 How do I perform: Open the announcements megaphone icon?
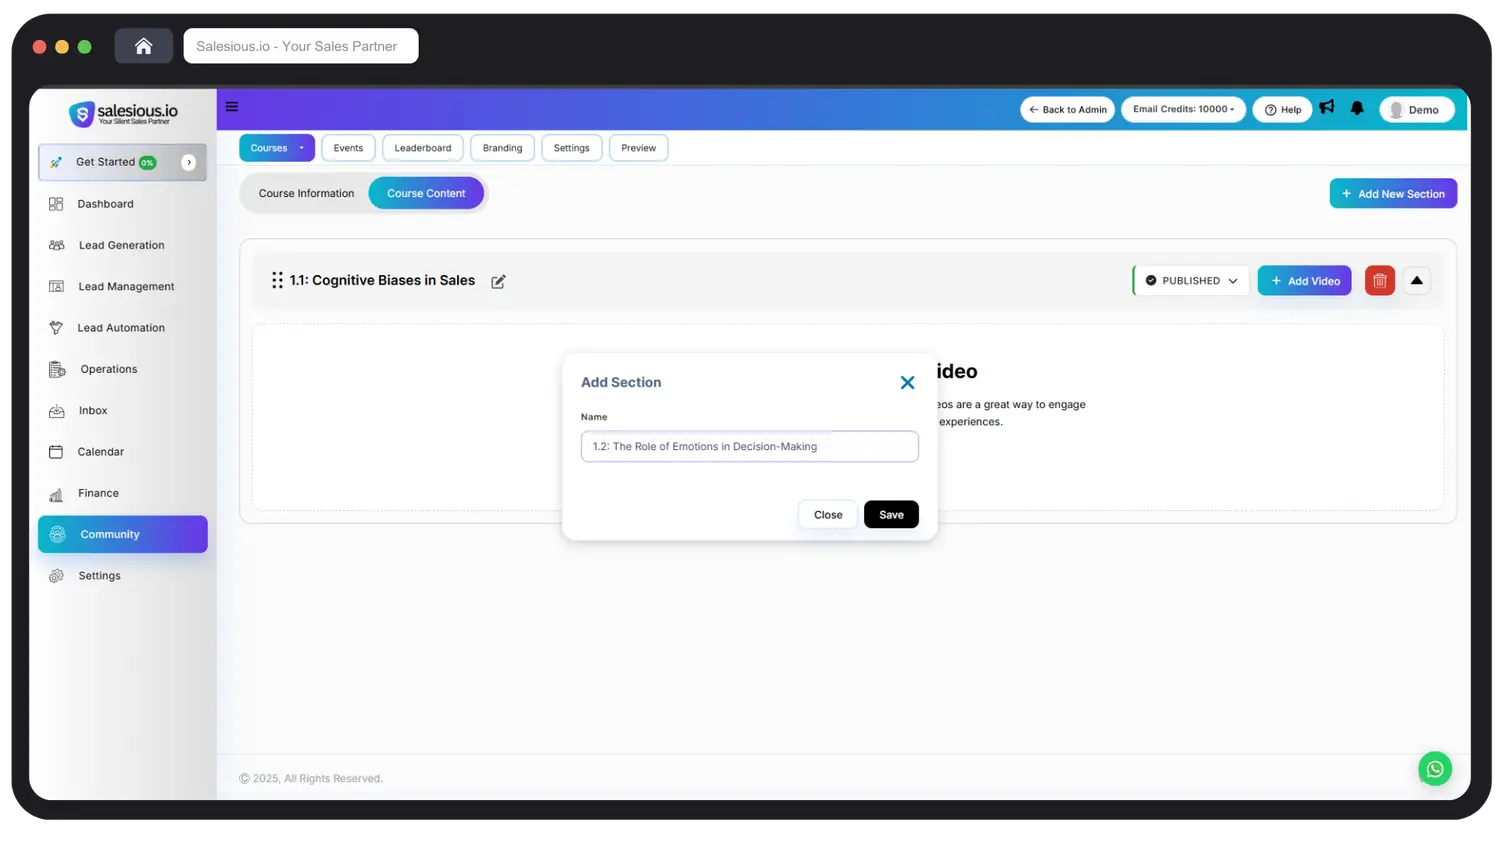coord(1327,108)
